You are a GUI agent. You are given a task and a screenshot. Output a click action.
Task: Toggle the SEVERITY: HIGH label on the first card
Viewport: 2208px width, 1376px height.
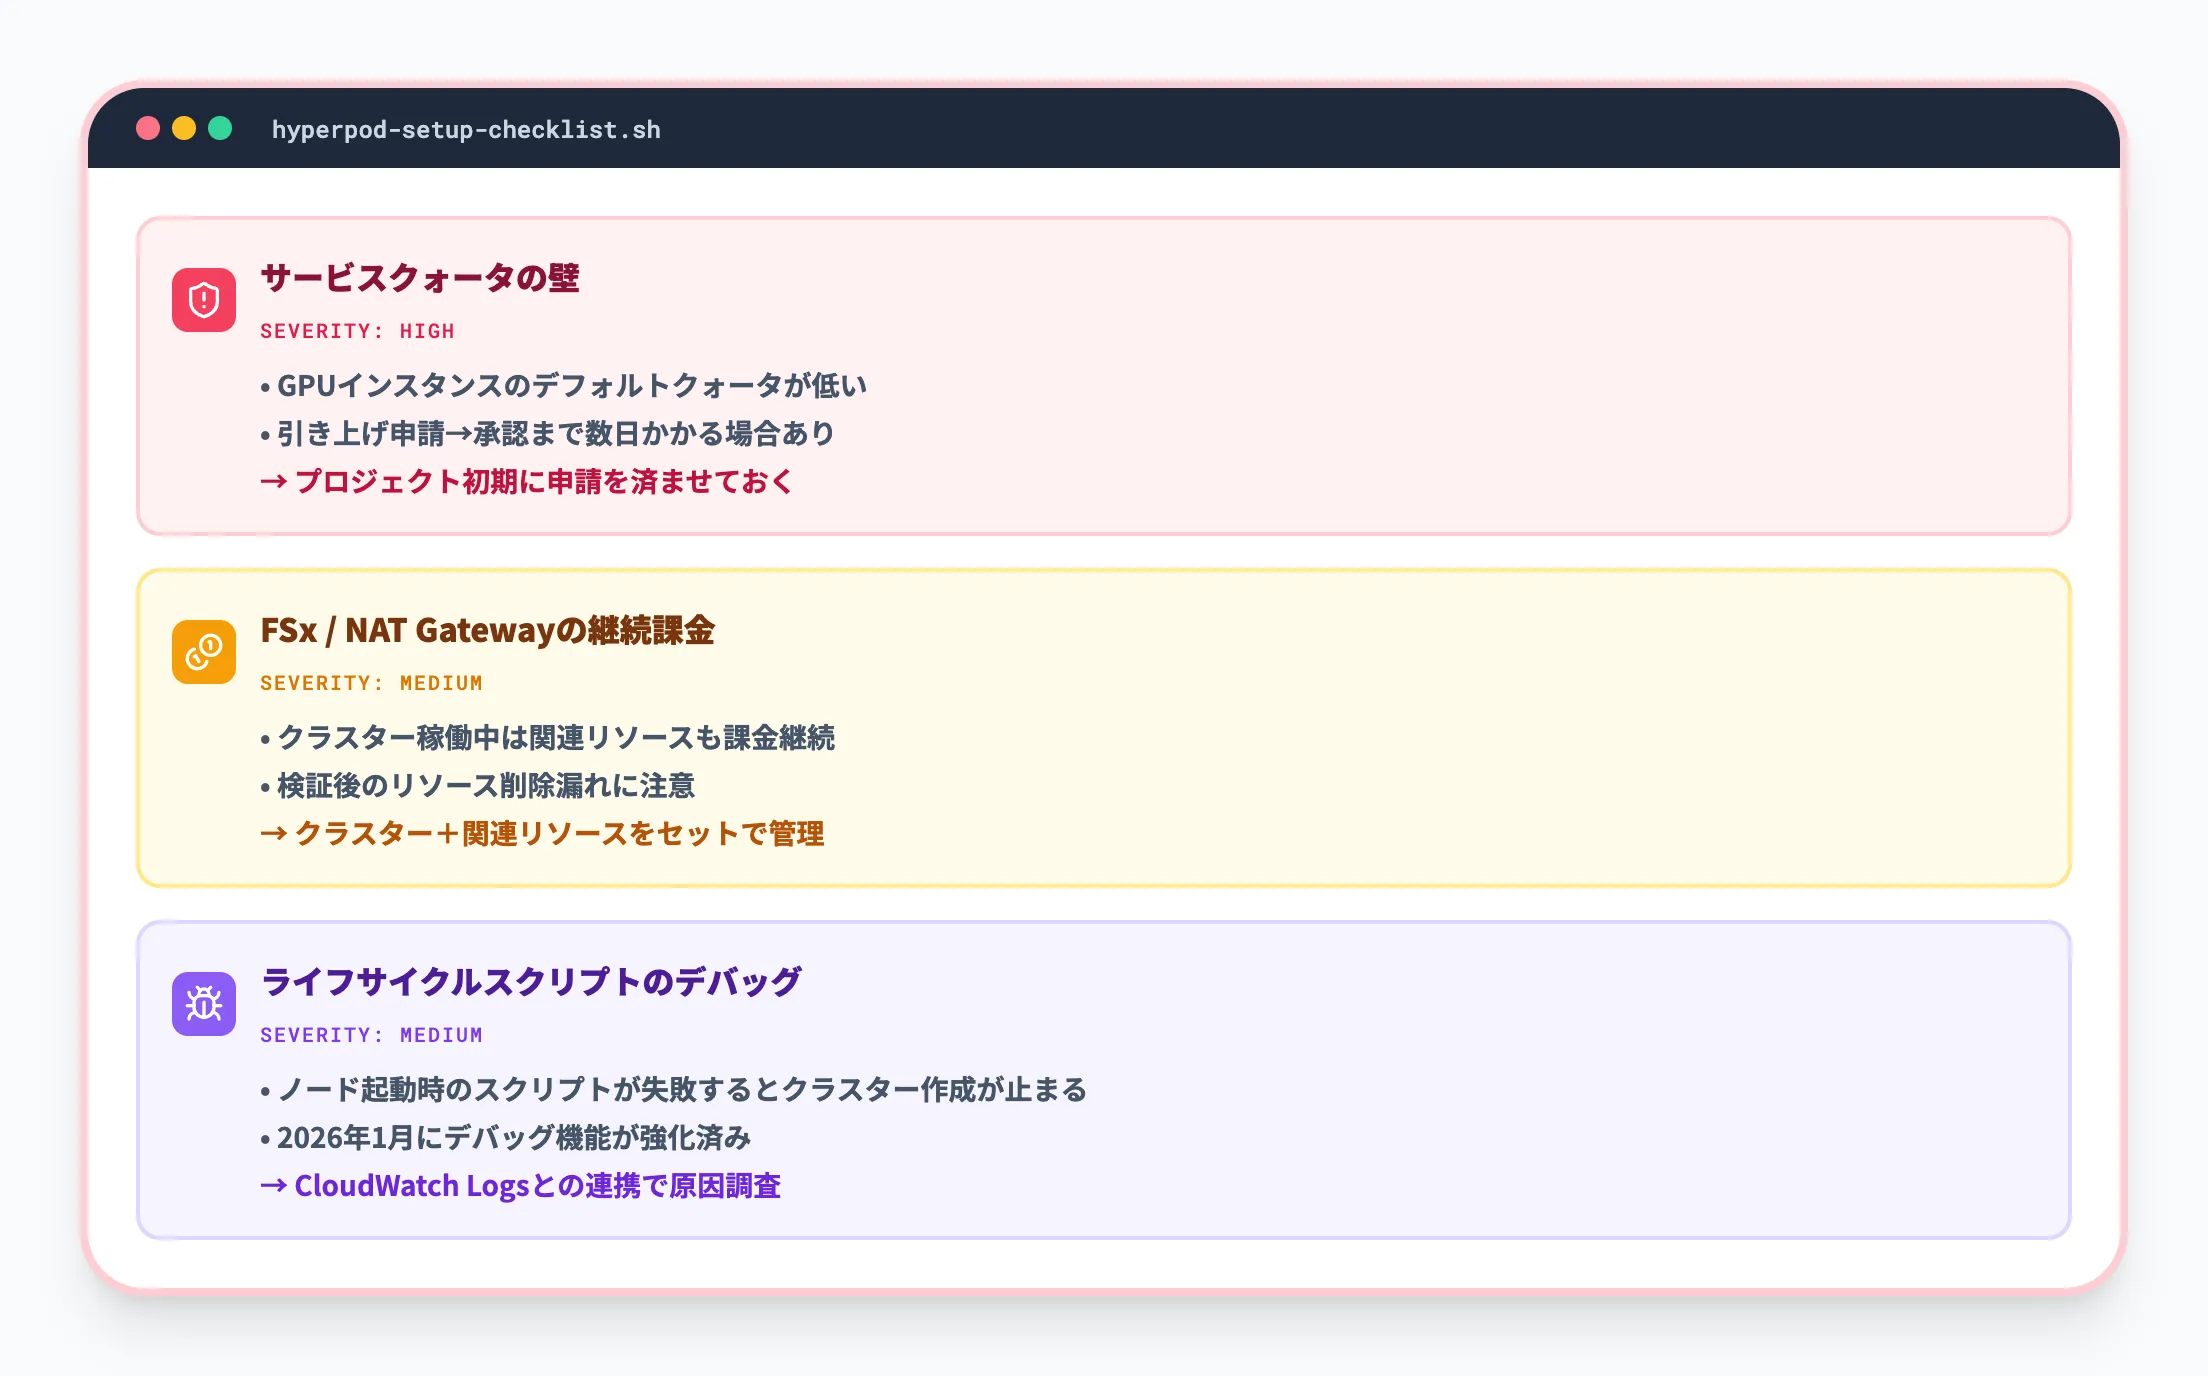pyautogui.click(x=357, y=331)
